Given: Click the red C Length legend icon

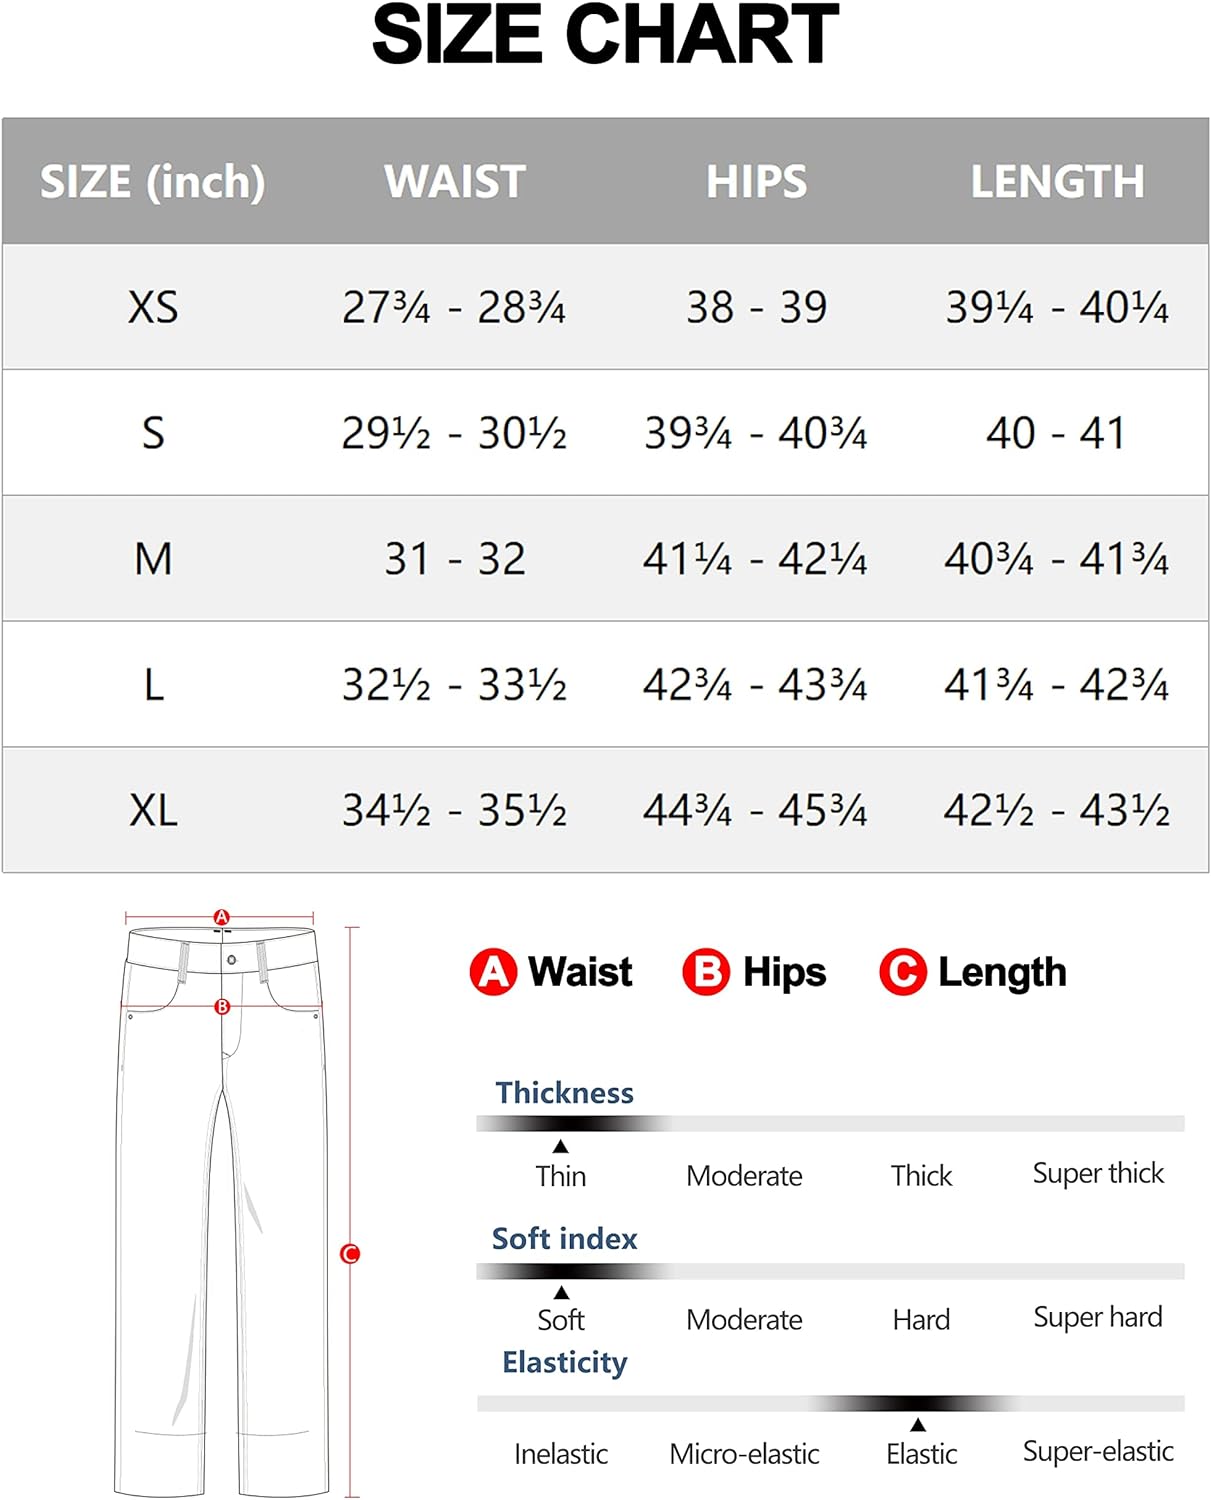Looking at the screenshot, I should click(x=903, y=972).
